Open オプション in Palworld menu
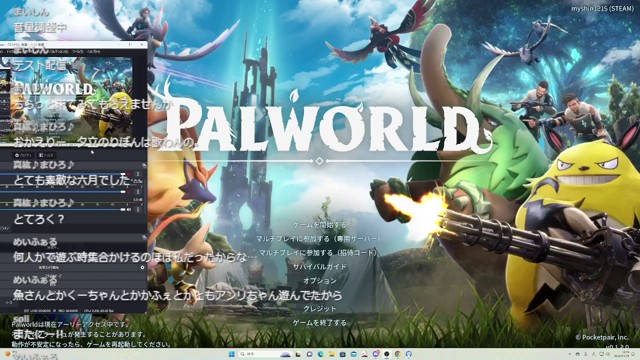 point(320,280)
